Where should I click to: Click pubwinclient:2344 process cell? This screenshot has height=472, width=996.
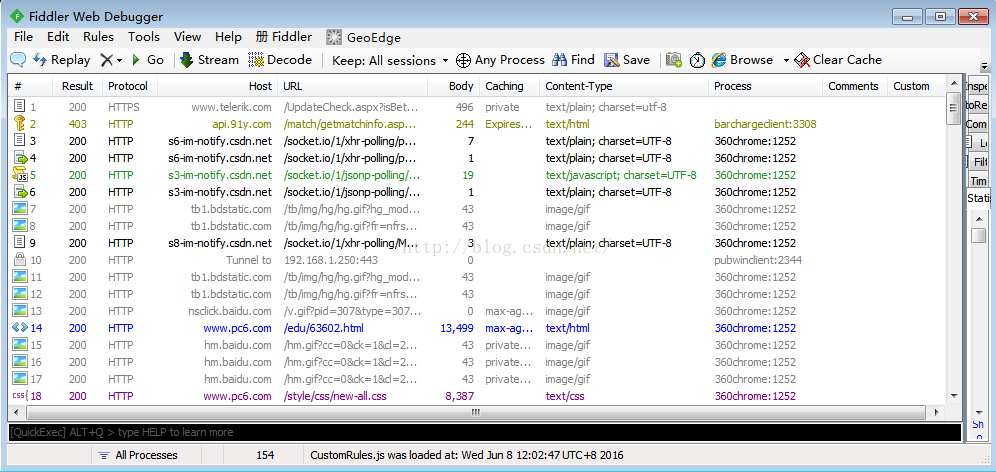[758, 260]
